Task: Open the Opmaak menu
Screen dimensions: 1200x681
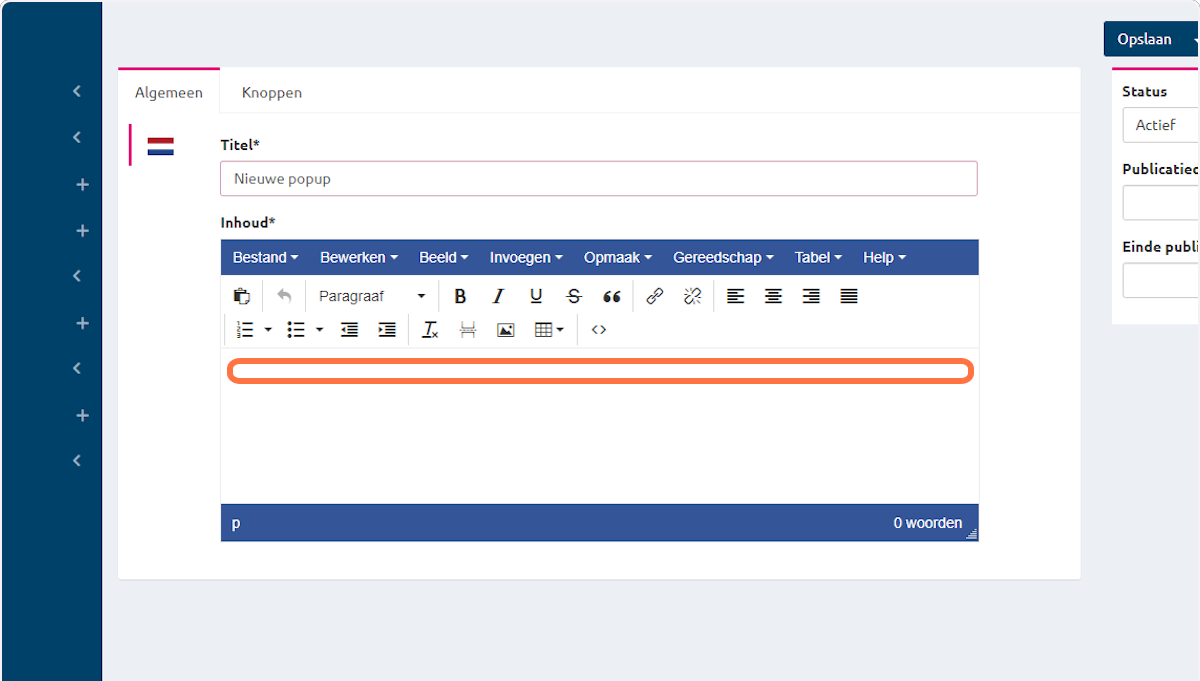Action: (x=617, y=257)
